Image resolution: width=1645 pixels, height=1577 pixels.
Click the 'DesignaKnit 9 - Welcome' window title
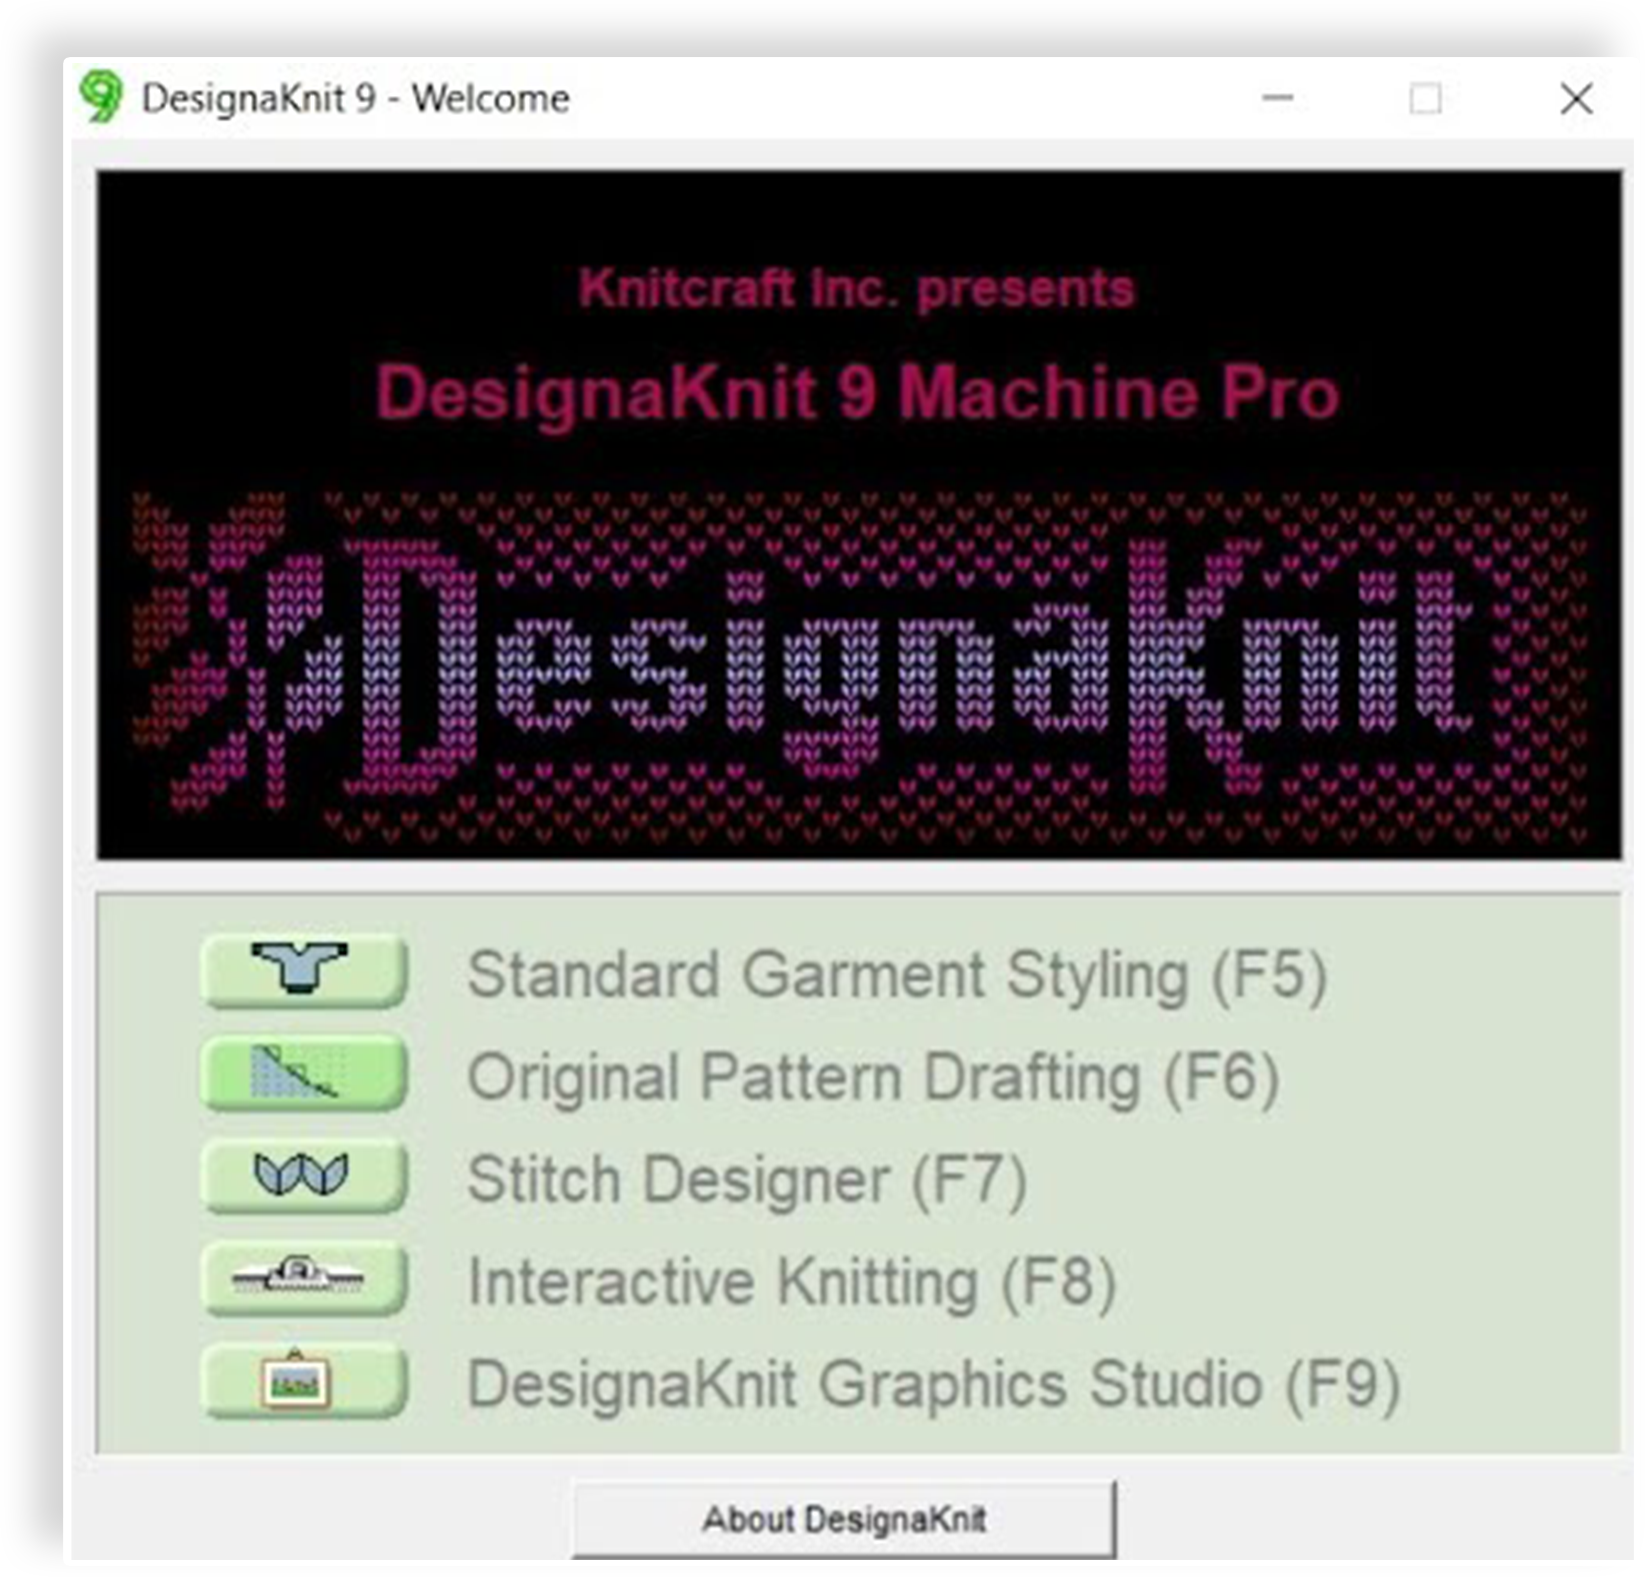pyautogui.click(x=356, y=98)
